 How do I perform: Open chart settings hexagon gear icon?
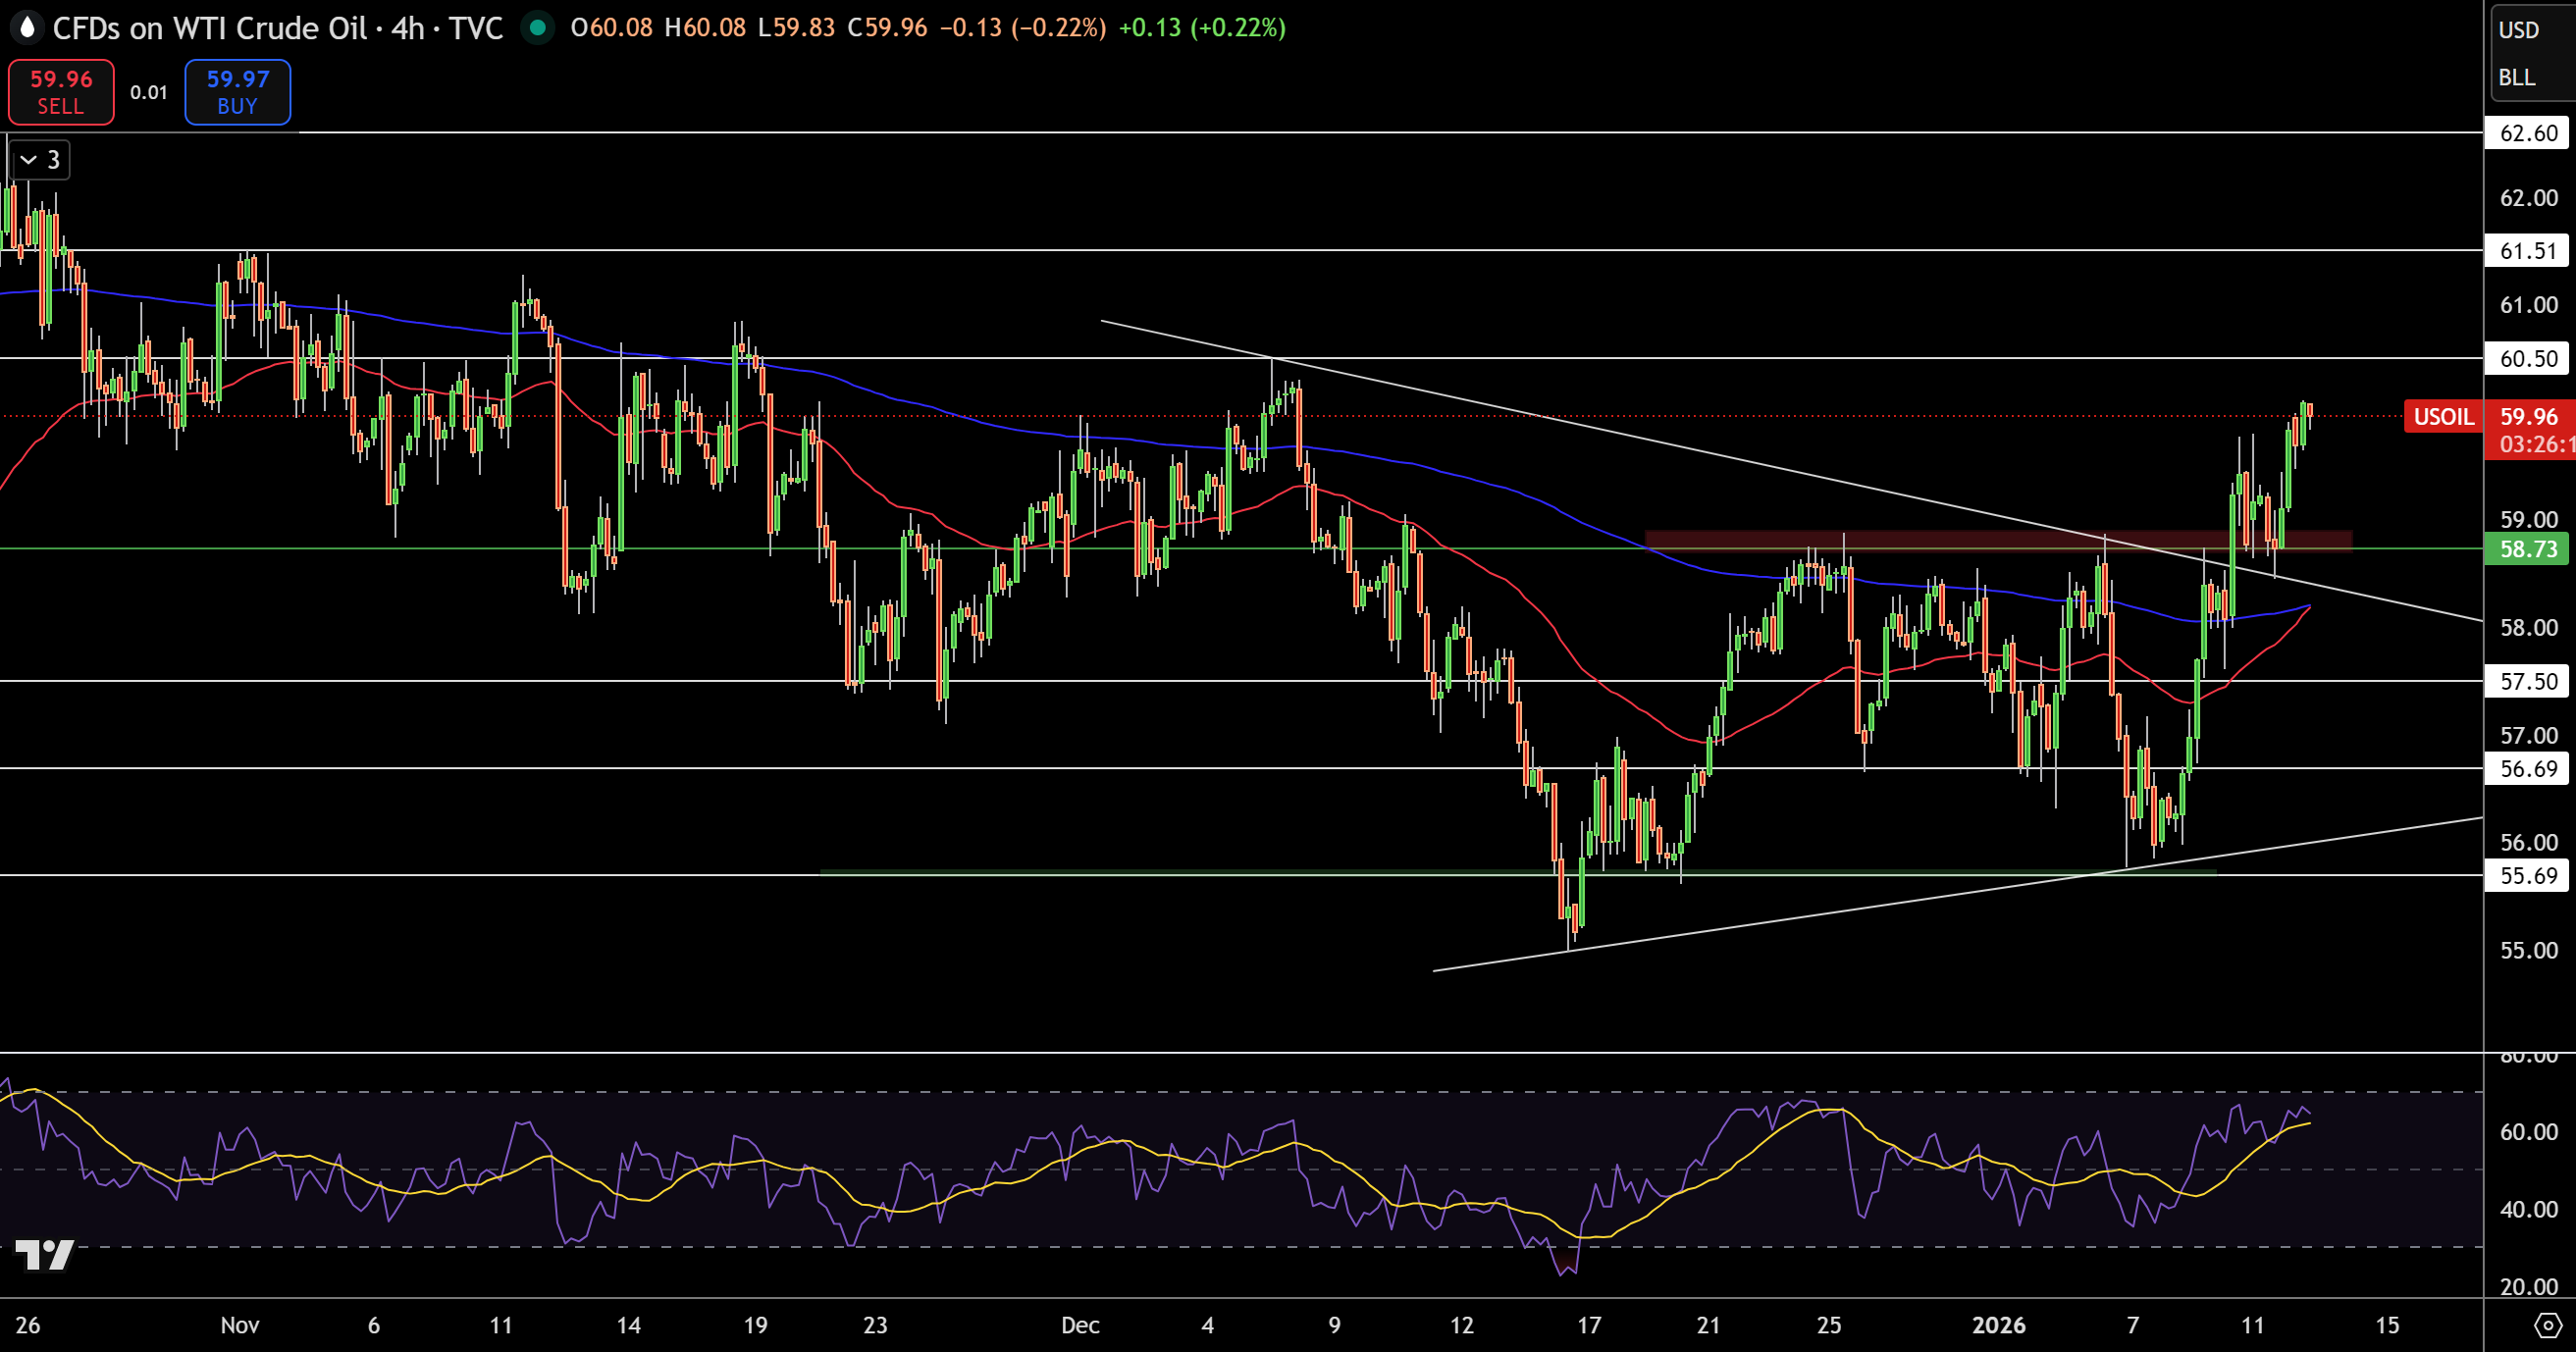pyautogui.click(x=2548, y=1326)
